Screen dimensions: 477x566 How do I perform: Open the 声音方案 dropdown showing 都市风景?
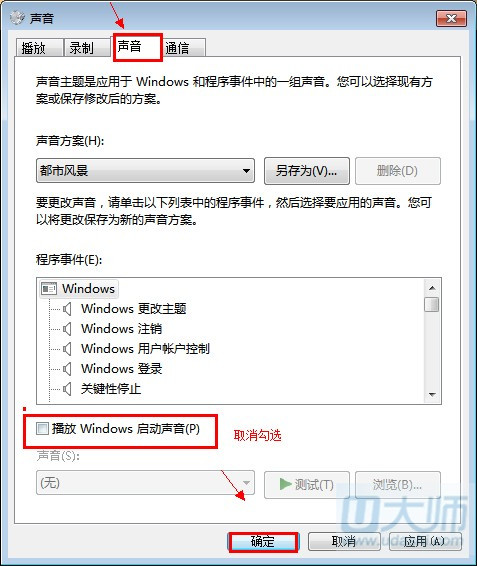146,170
